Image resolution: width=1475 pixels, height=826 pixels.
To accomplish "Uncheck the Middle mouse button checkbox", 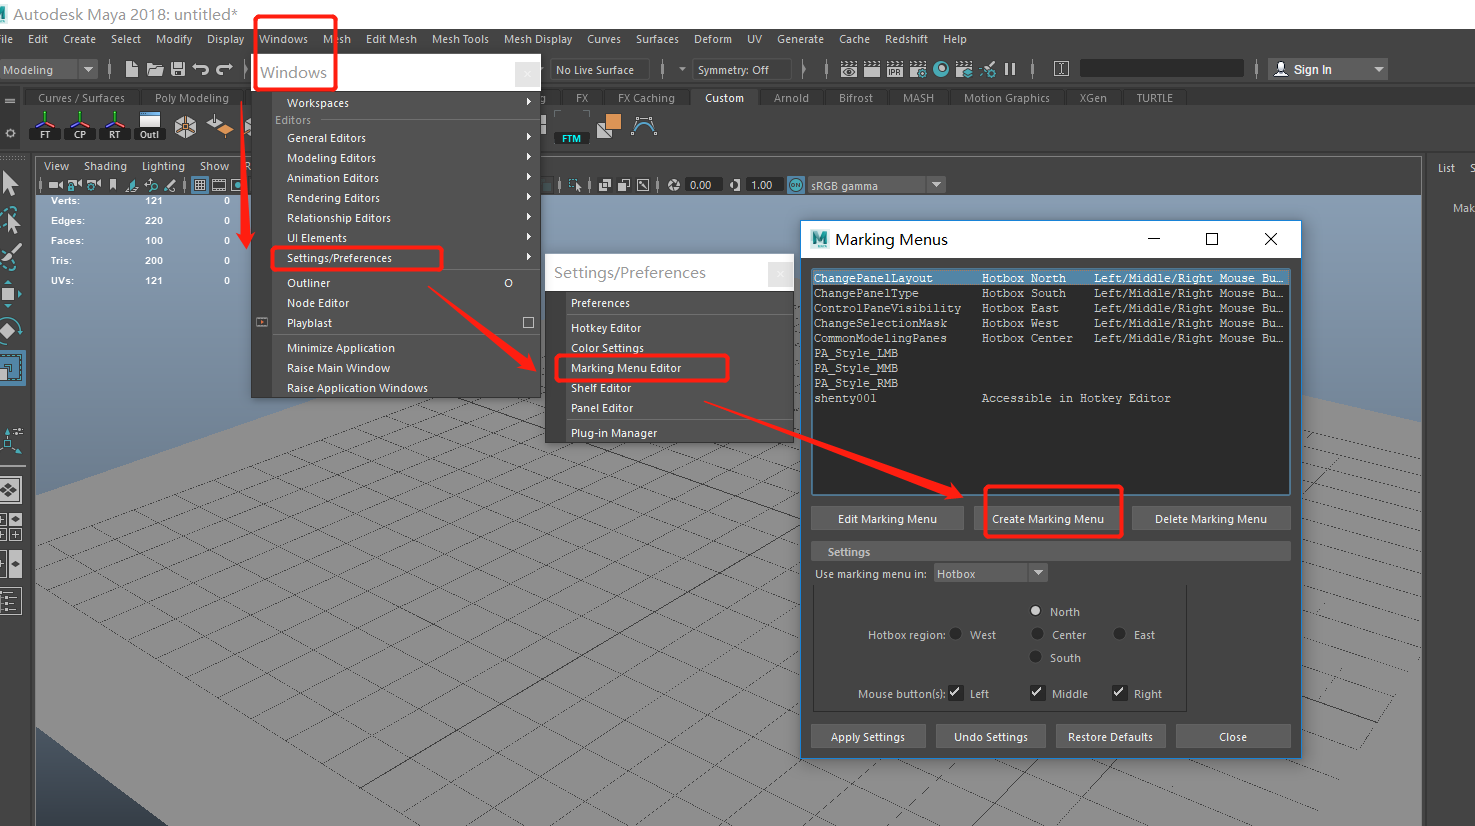I will (x=1037, y=692).
